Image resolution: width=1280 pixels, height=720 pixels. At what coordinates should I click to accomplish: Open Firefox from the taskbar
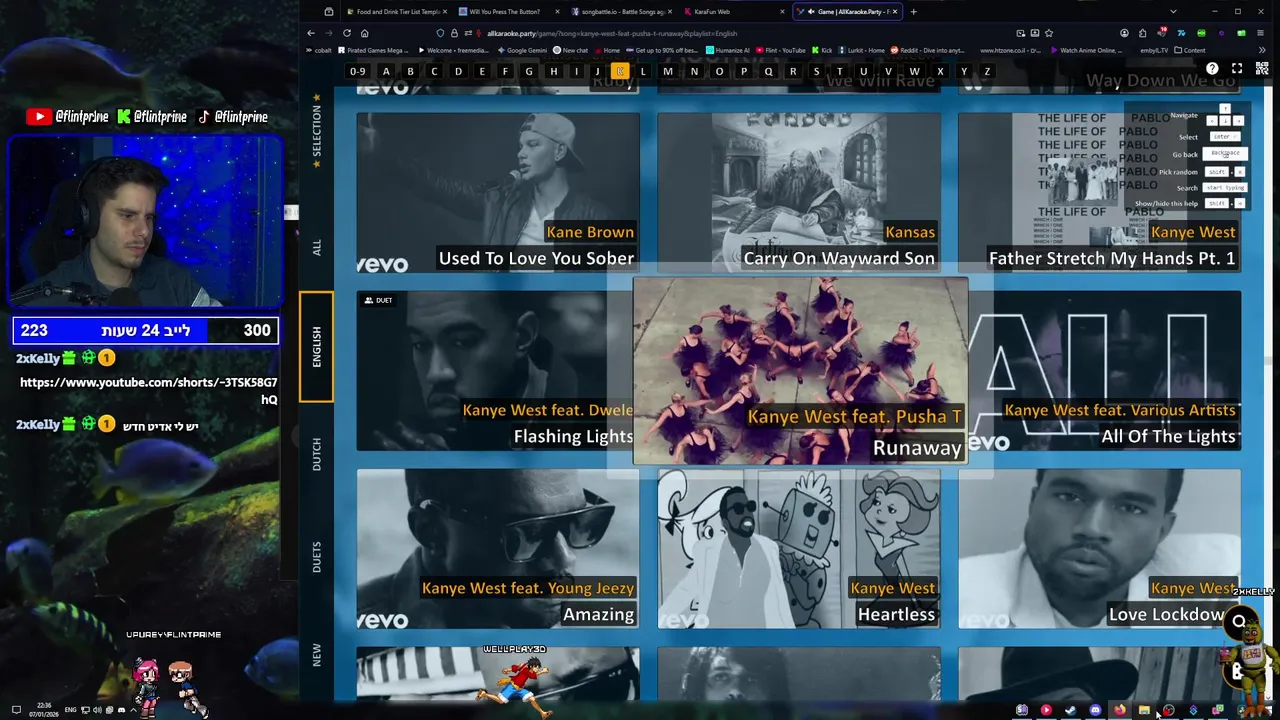coord(1120,710)
